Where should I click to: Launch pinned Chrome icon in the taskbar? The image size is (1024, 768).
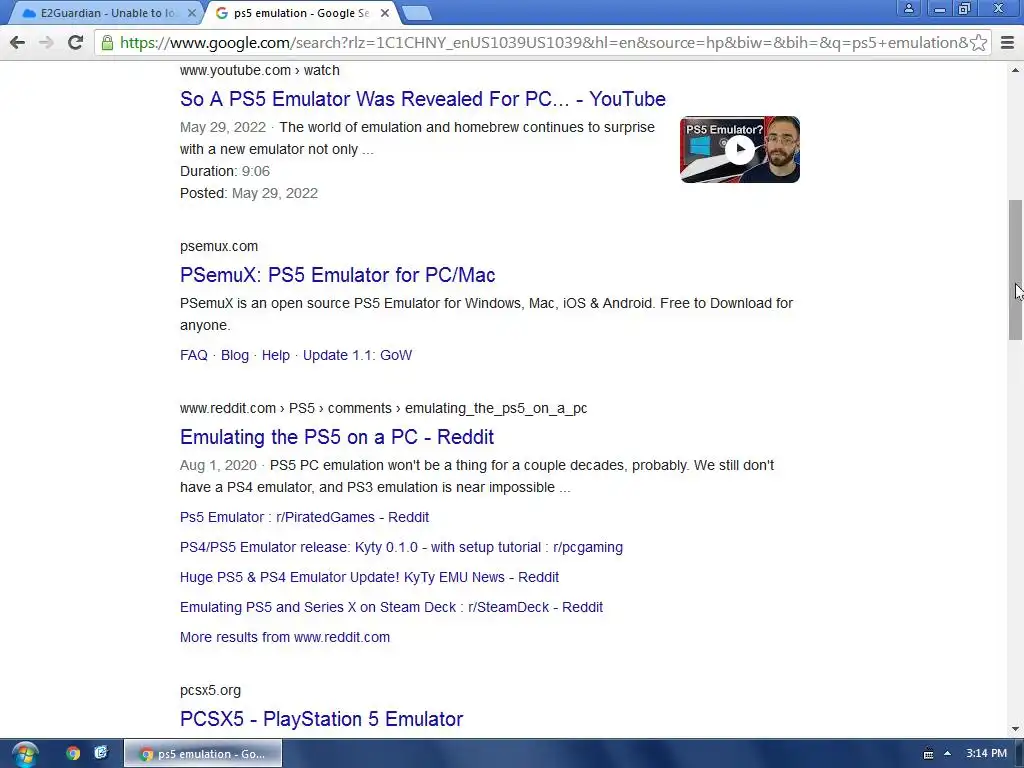(72, 754)
